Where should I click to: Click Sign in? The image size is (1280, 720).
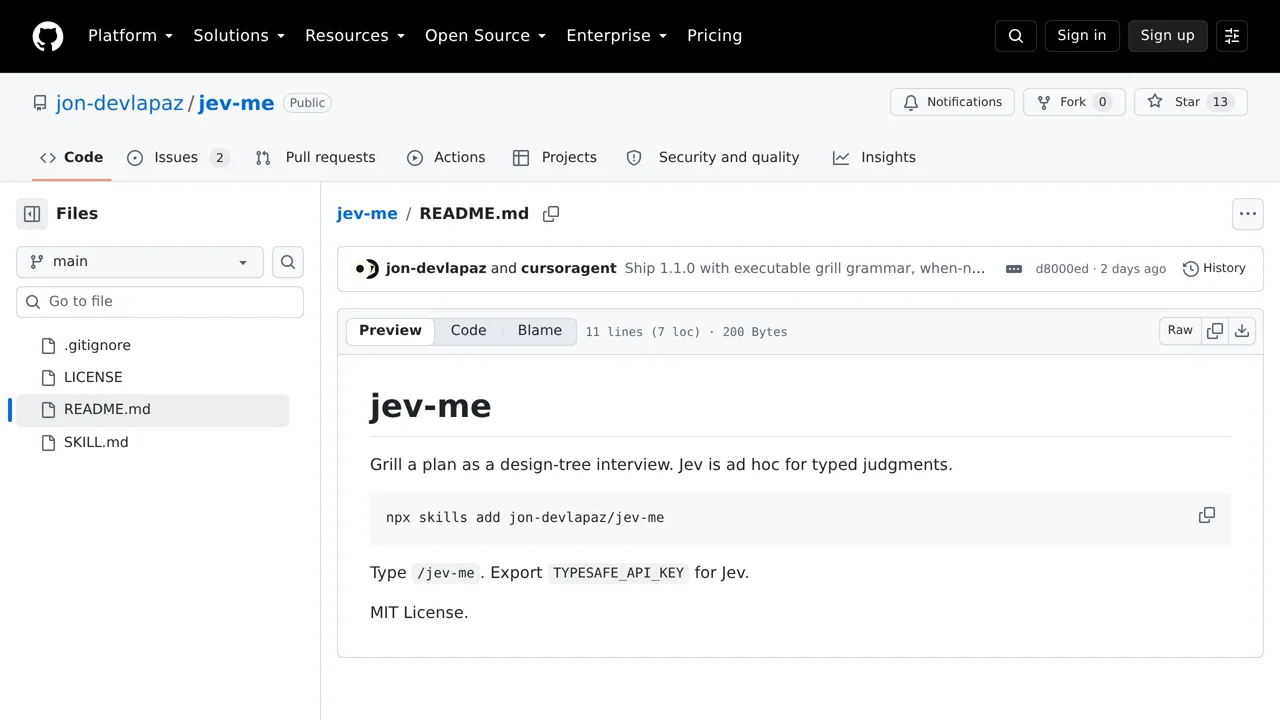pos(1082,36)
